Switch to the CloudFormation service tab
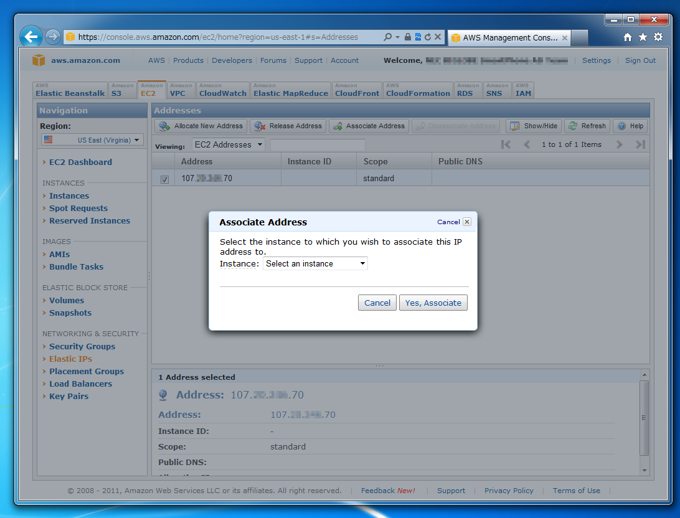 pos(418,90)
